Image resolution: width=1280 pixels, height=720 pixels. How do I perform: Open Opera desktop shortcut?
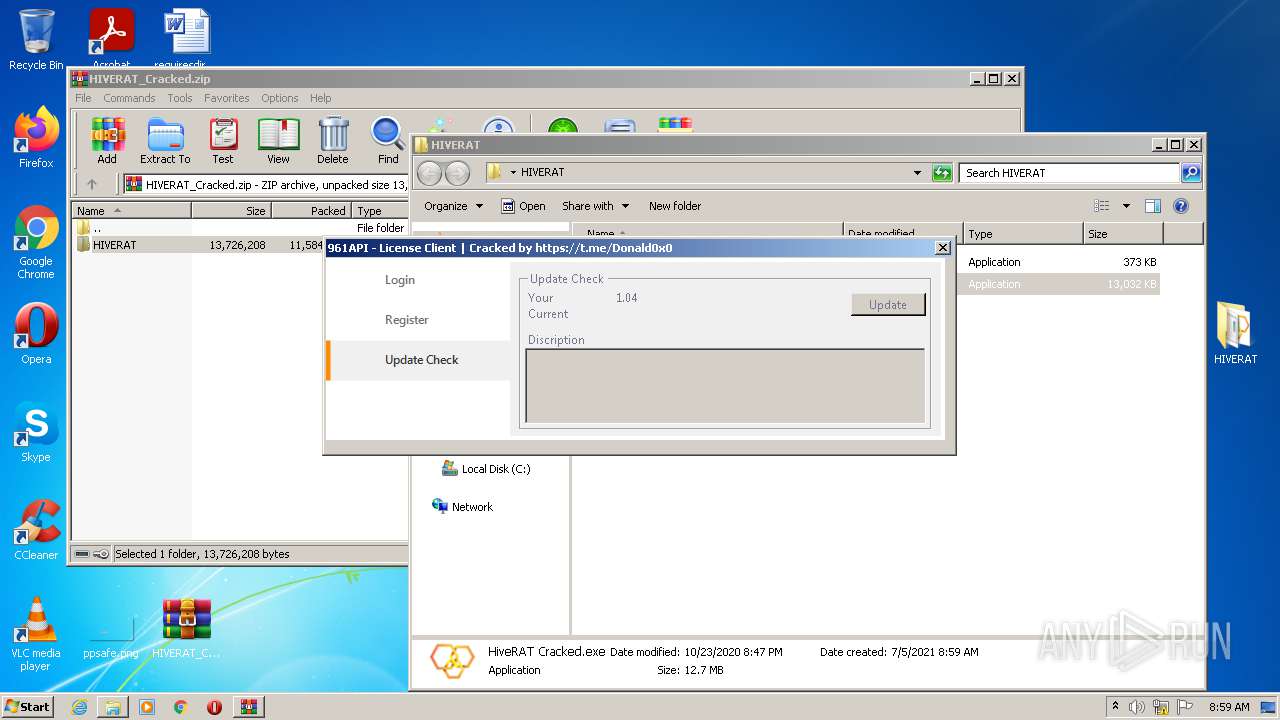pyautogui.click(x=36, y=335)
